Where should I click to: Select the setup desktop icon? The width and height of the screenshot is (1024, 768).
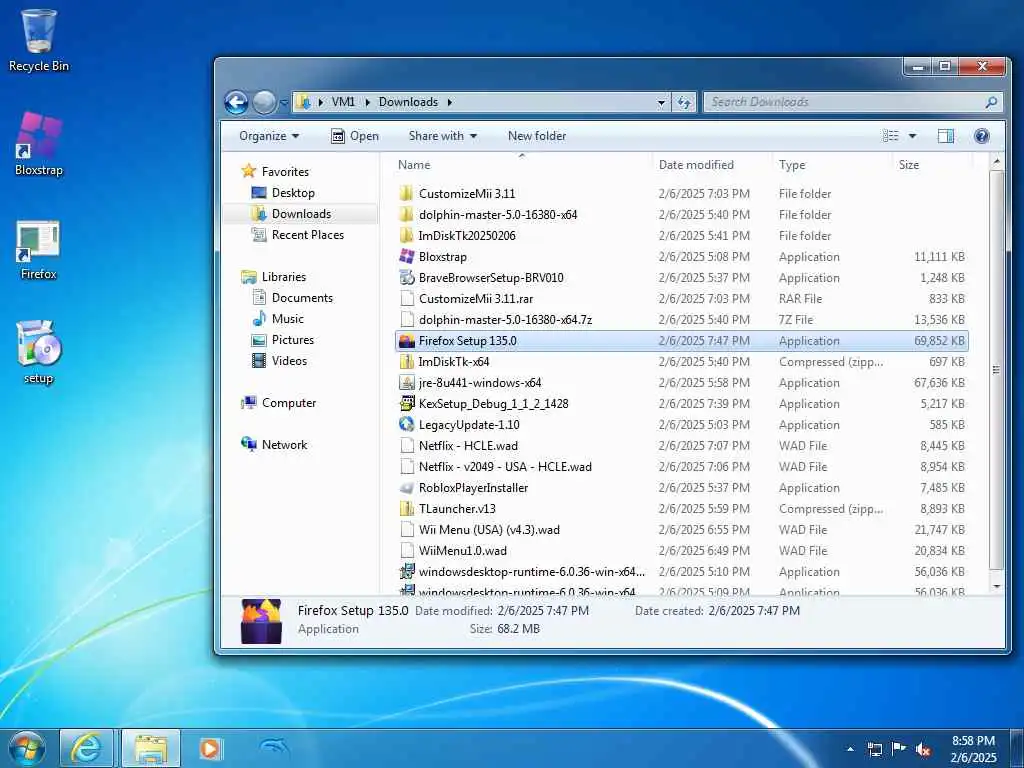[x=38, y=353]
